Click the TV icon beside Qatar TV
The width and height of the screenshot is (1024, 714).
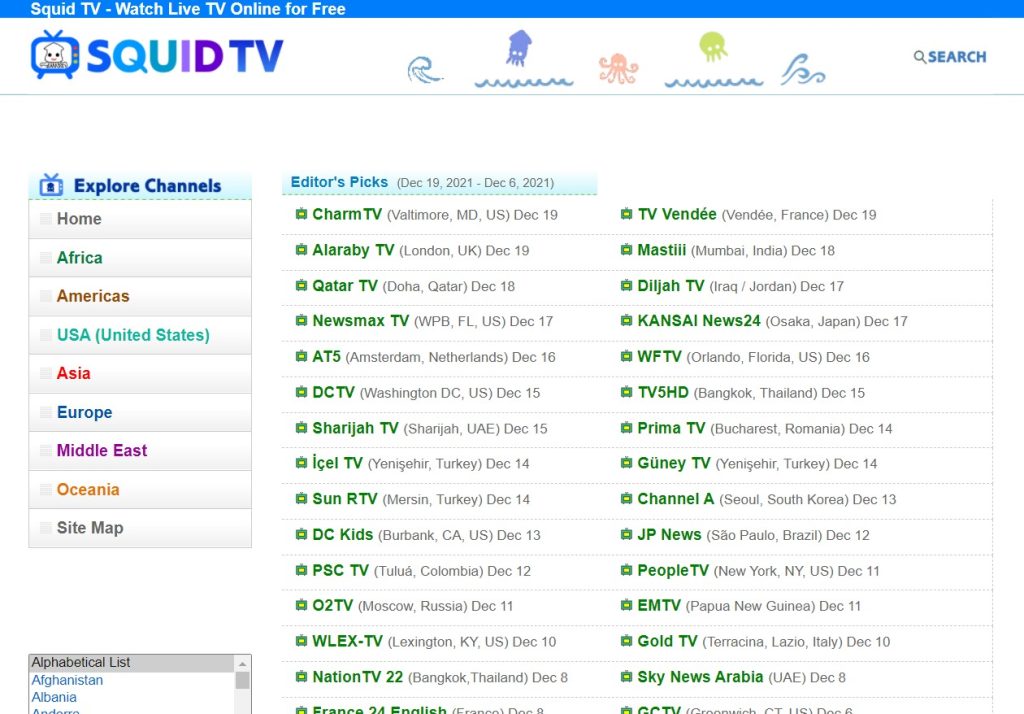(x=301, y=285)
